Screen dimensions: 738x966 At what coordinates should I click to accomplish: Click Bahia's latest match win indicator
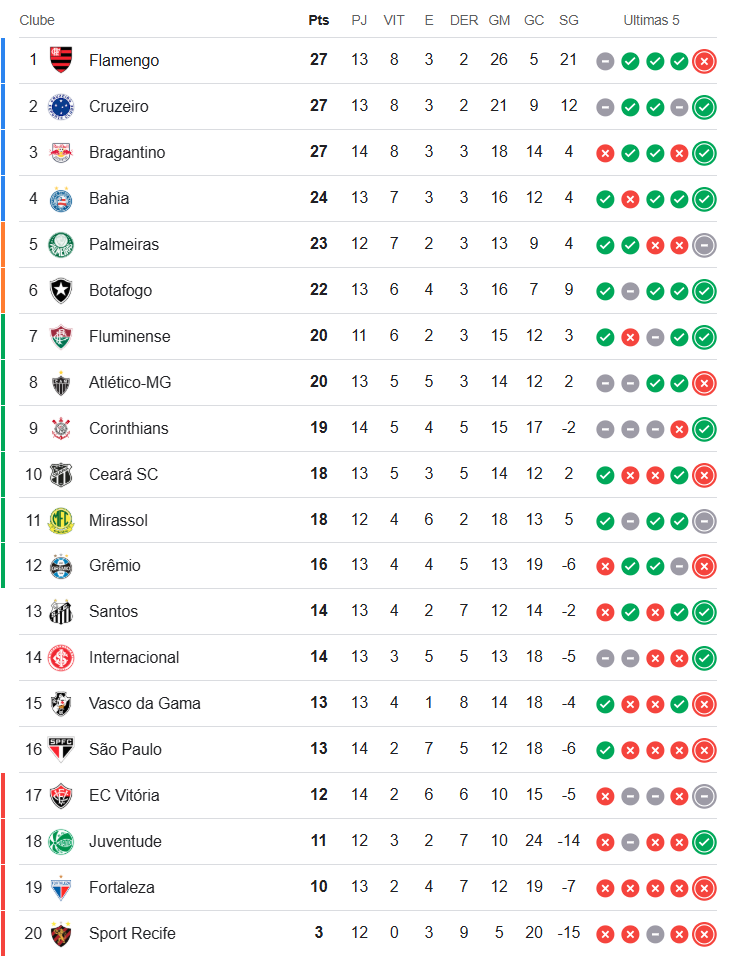(x=704, y=199)
